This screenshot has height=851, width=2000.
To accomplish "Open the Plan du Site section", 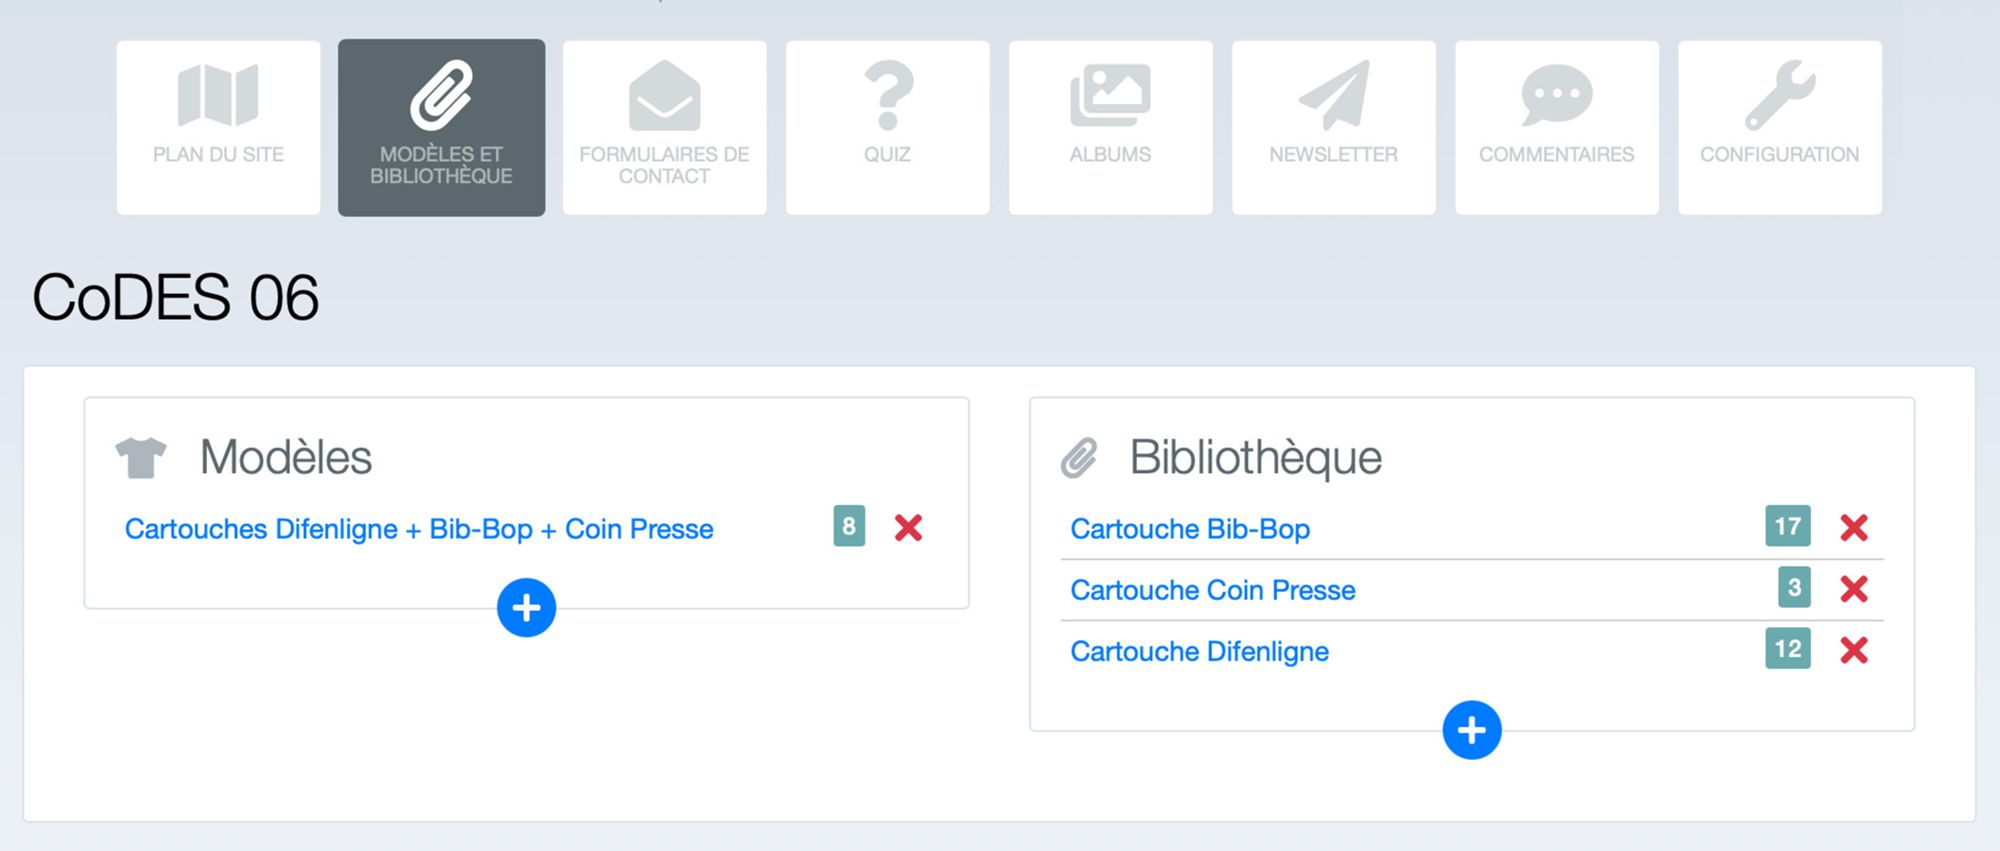I will click(x=218, y=127).
